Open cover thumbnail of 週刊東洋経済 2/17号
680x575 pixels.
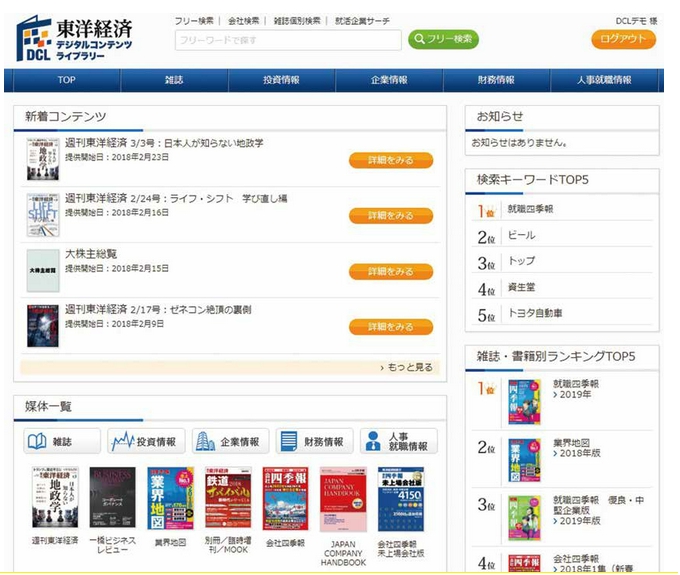[42, 326]
